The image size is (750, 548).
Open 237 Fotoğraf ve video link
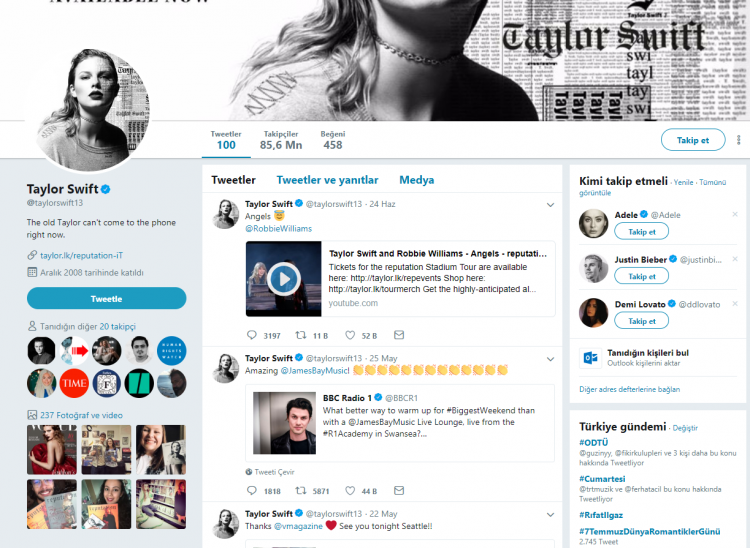click(81, 415)
